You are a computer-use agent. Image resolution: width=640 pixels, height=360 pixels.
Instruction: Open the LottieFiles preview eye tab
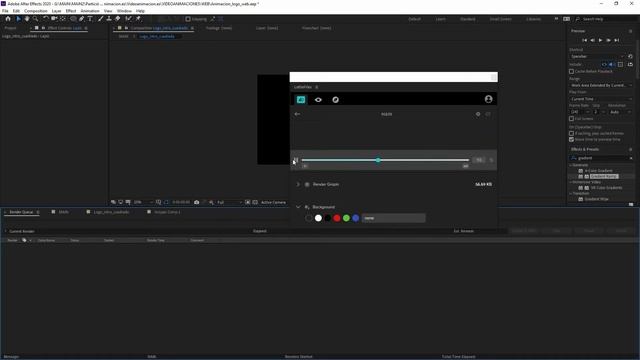point(318,100)
